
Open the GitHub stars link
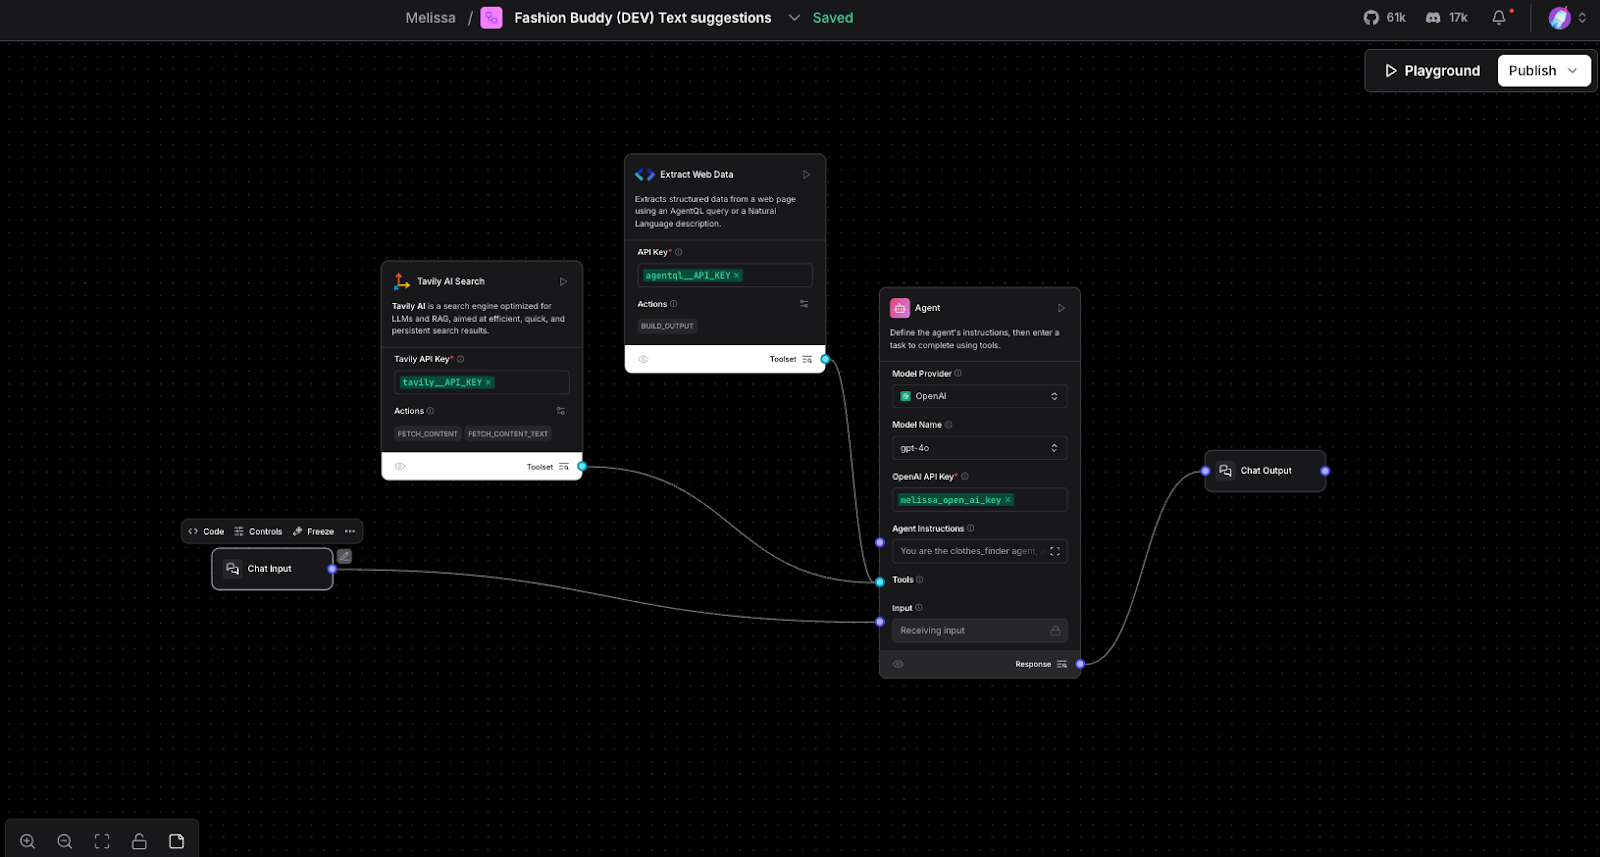click(1384, 17)
